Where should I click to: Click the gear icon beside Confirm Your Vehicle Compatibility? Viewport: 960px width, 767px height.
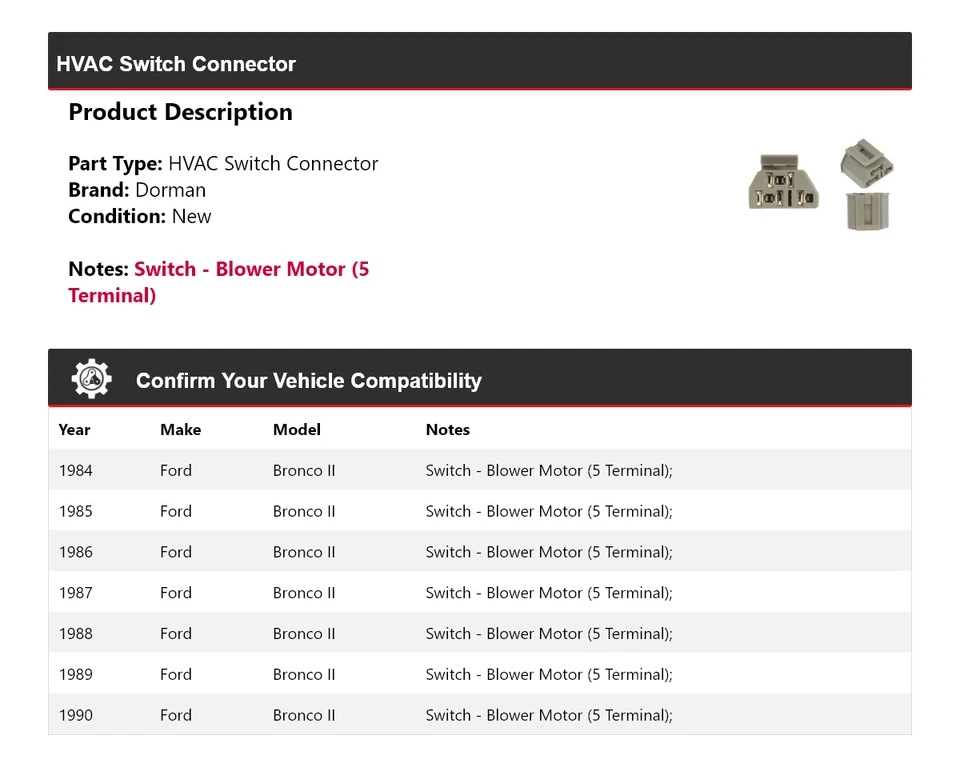point(91,379)
